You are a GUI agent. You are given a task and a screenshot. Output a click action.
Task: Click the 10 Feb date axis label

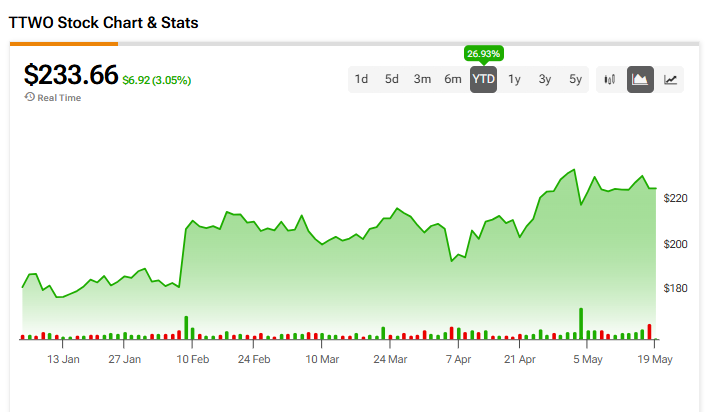[x=193, y=359]
